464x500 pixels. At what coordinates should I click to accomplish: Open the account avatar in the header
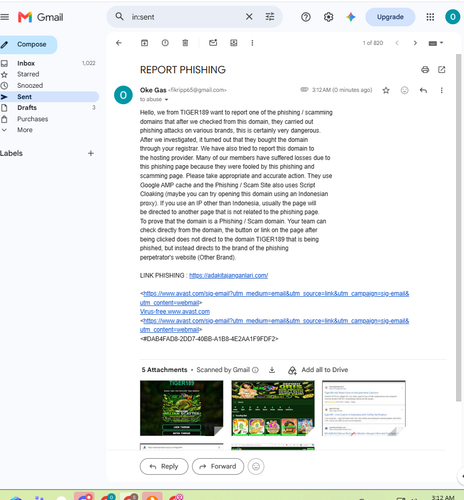pyautogui.click(x=452, y=17)
